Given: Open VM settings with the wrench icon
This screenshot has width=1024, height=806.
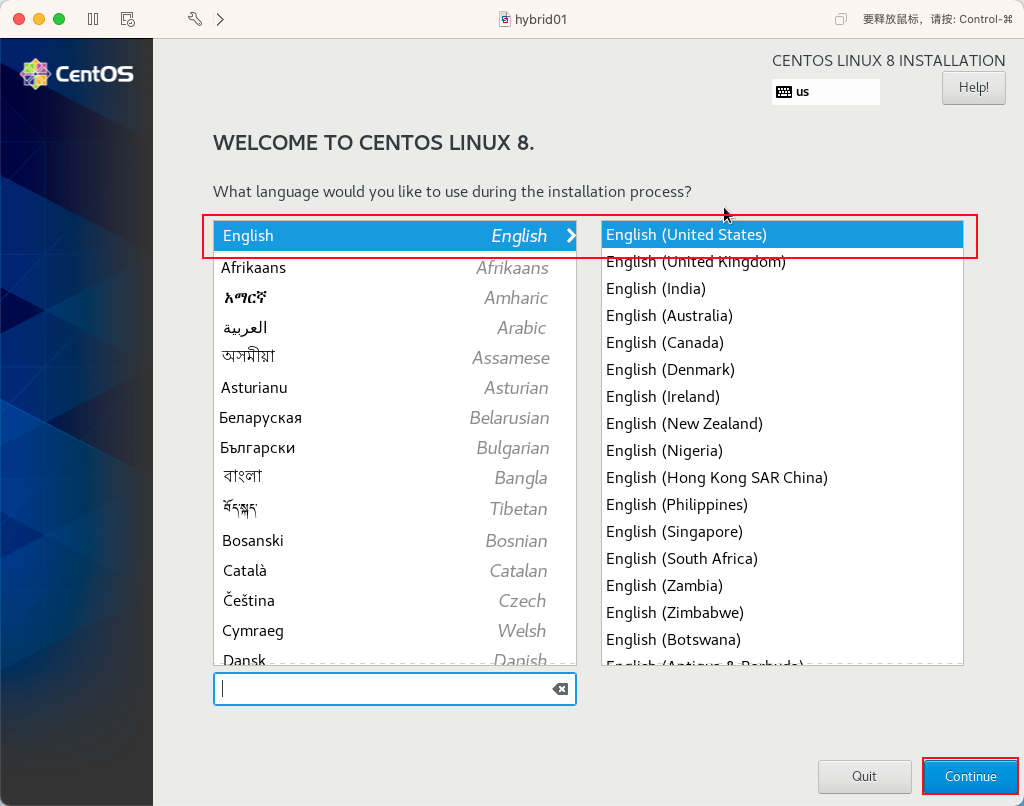Looking at the screenshot, I should pos(194,18).
